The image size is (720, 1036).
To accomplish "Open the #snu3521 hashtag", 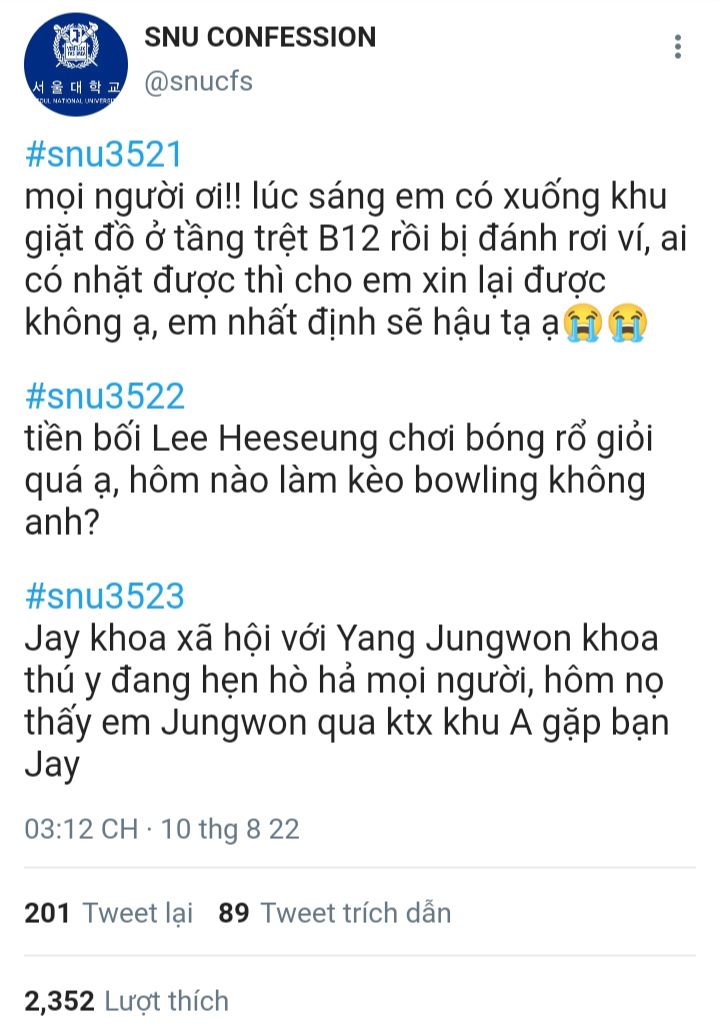I will click(x=104, y=155).
